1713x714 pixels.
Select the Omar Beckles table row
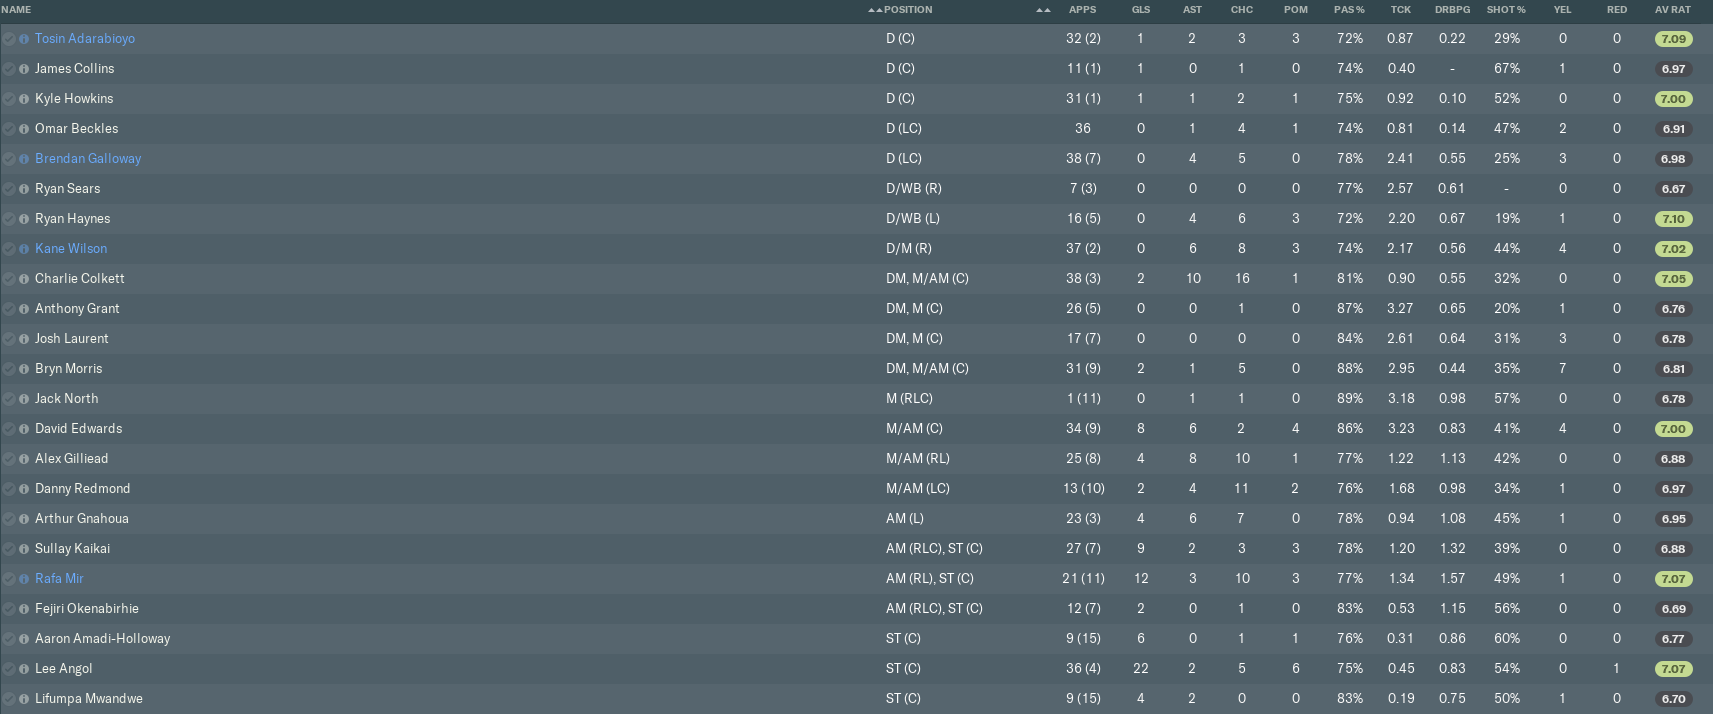click(500, 129)
